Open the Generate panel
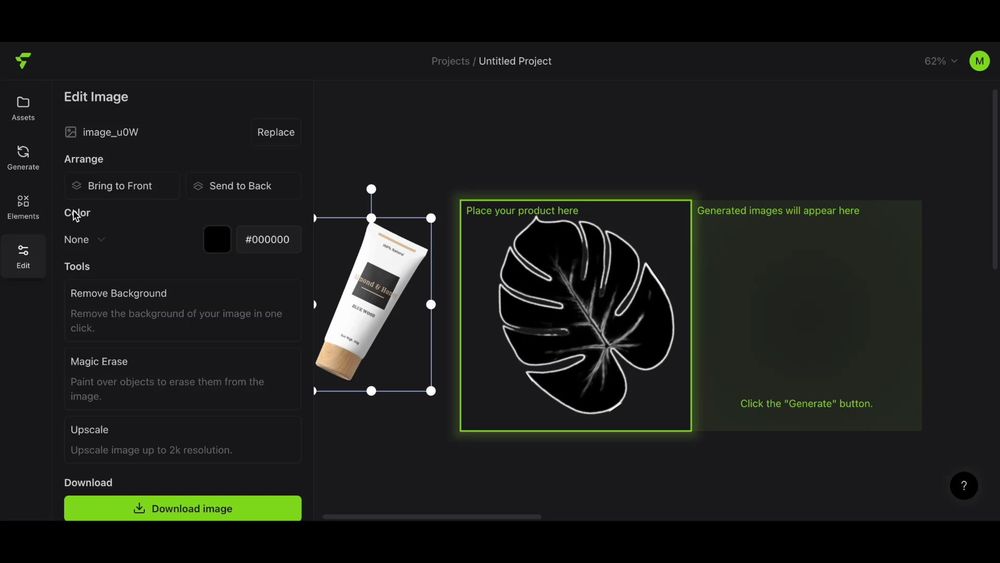The image size is (1000, 563). (x=23, y=157)
